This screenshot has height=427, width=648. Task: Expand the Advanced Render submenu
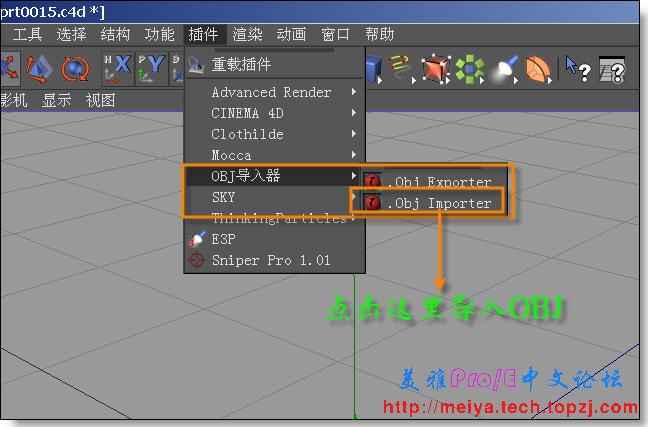274,92
